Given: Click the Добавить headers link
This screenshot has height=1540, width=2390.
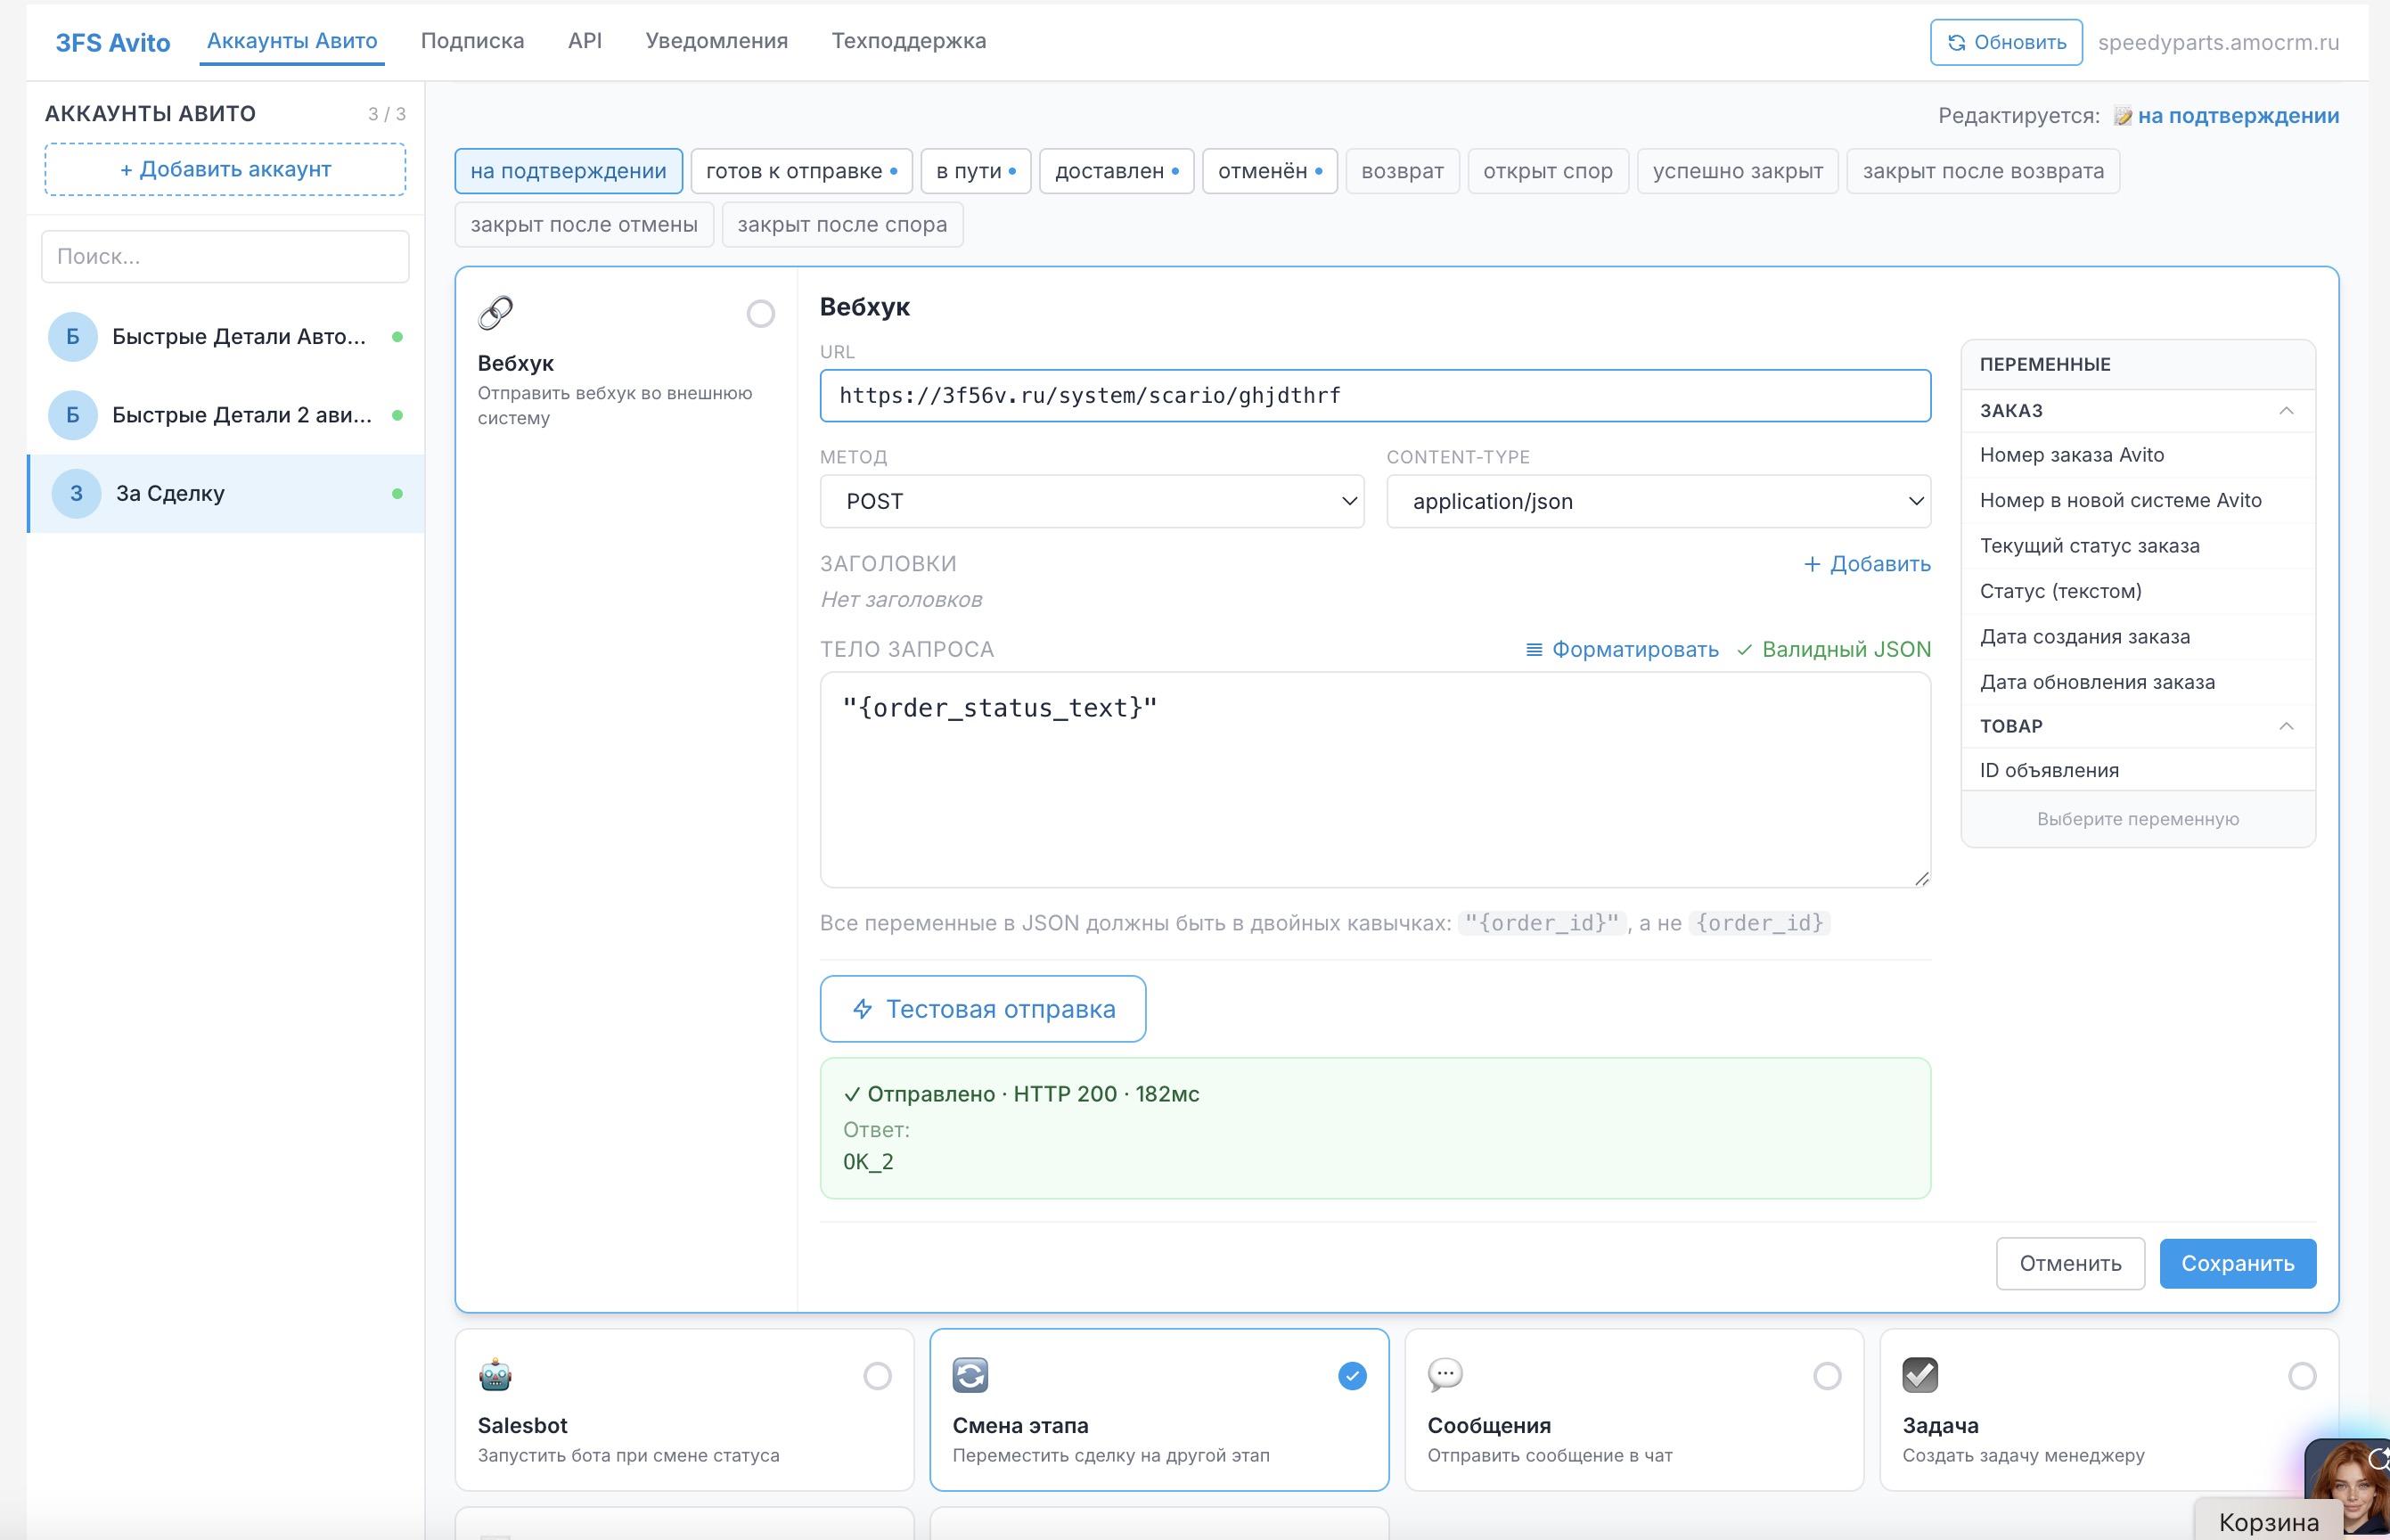Looking at the screenshot, I should pyautogui.click(x=1867, y=564).
